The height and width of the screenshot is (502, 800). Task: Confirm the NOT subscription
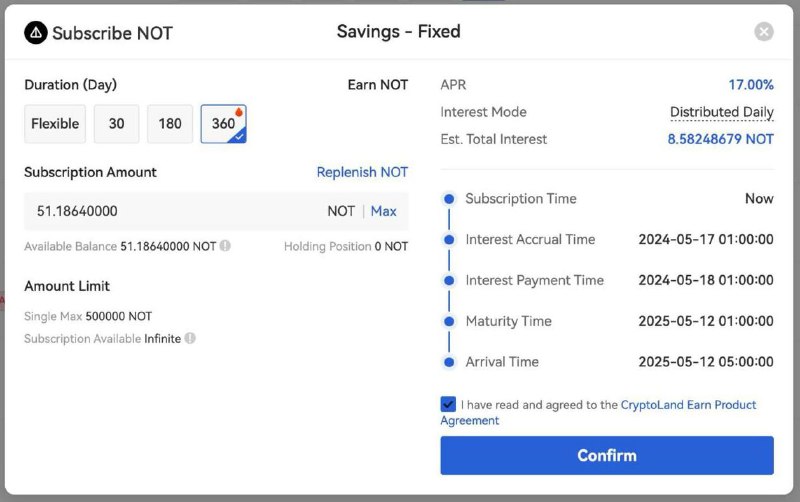(607, 456)
